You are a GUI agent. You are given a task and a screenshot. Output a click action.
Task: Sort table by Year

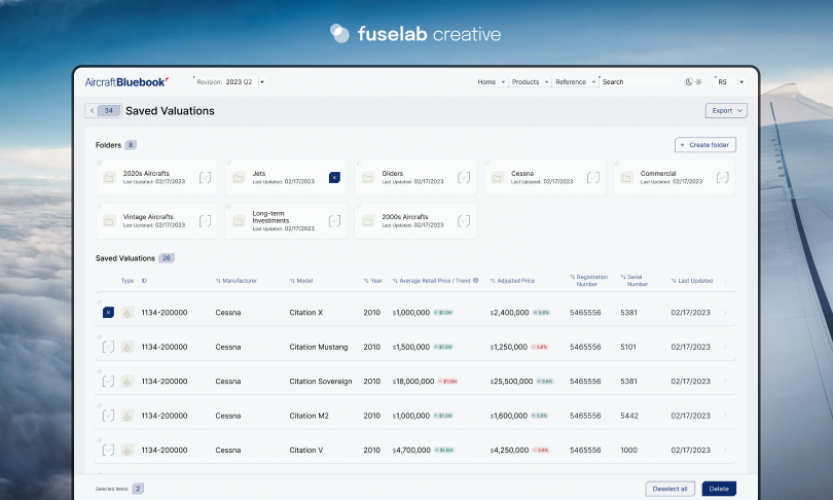373,281
